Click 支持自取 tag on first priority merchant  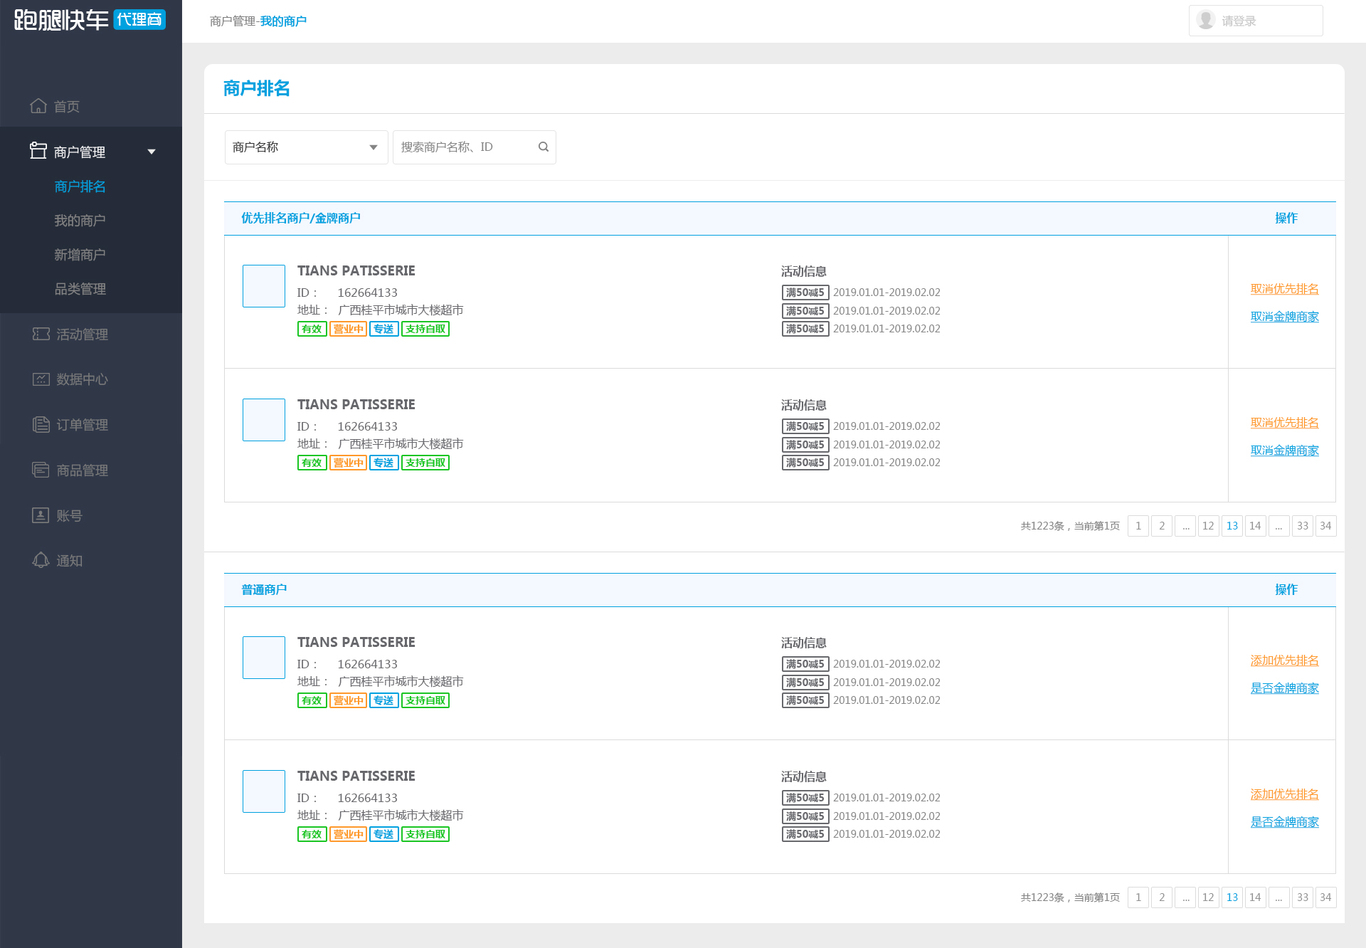pos(425,329)
